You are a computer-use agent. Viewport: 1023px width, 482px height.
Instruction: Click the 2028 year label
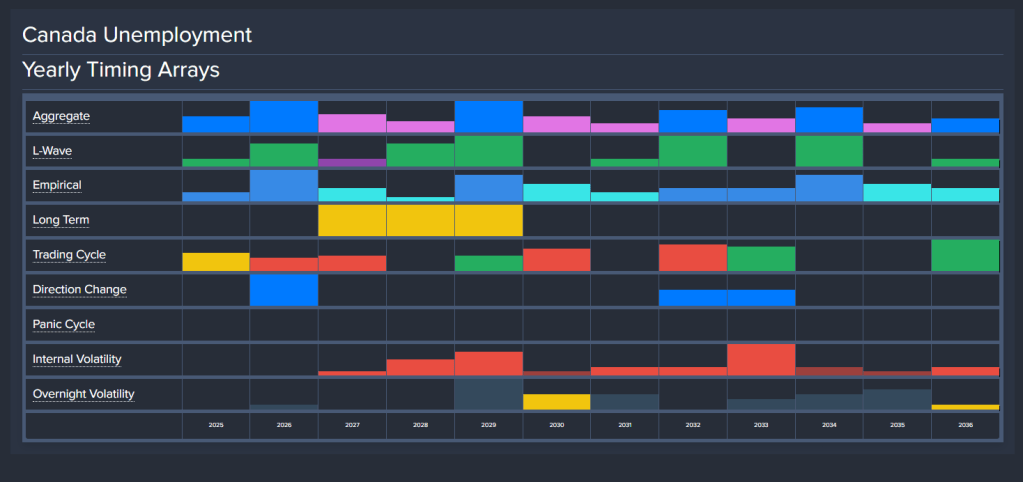420,425
